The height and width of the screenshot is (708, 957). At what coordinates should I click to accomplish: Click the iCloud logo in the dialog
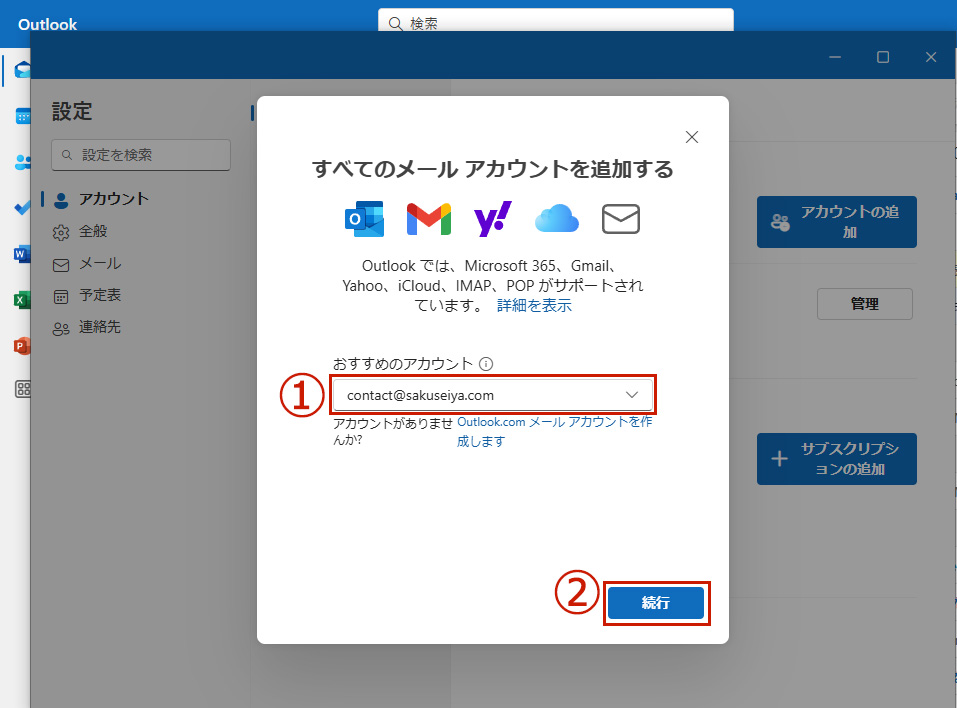(x=557, y=219)
